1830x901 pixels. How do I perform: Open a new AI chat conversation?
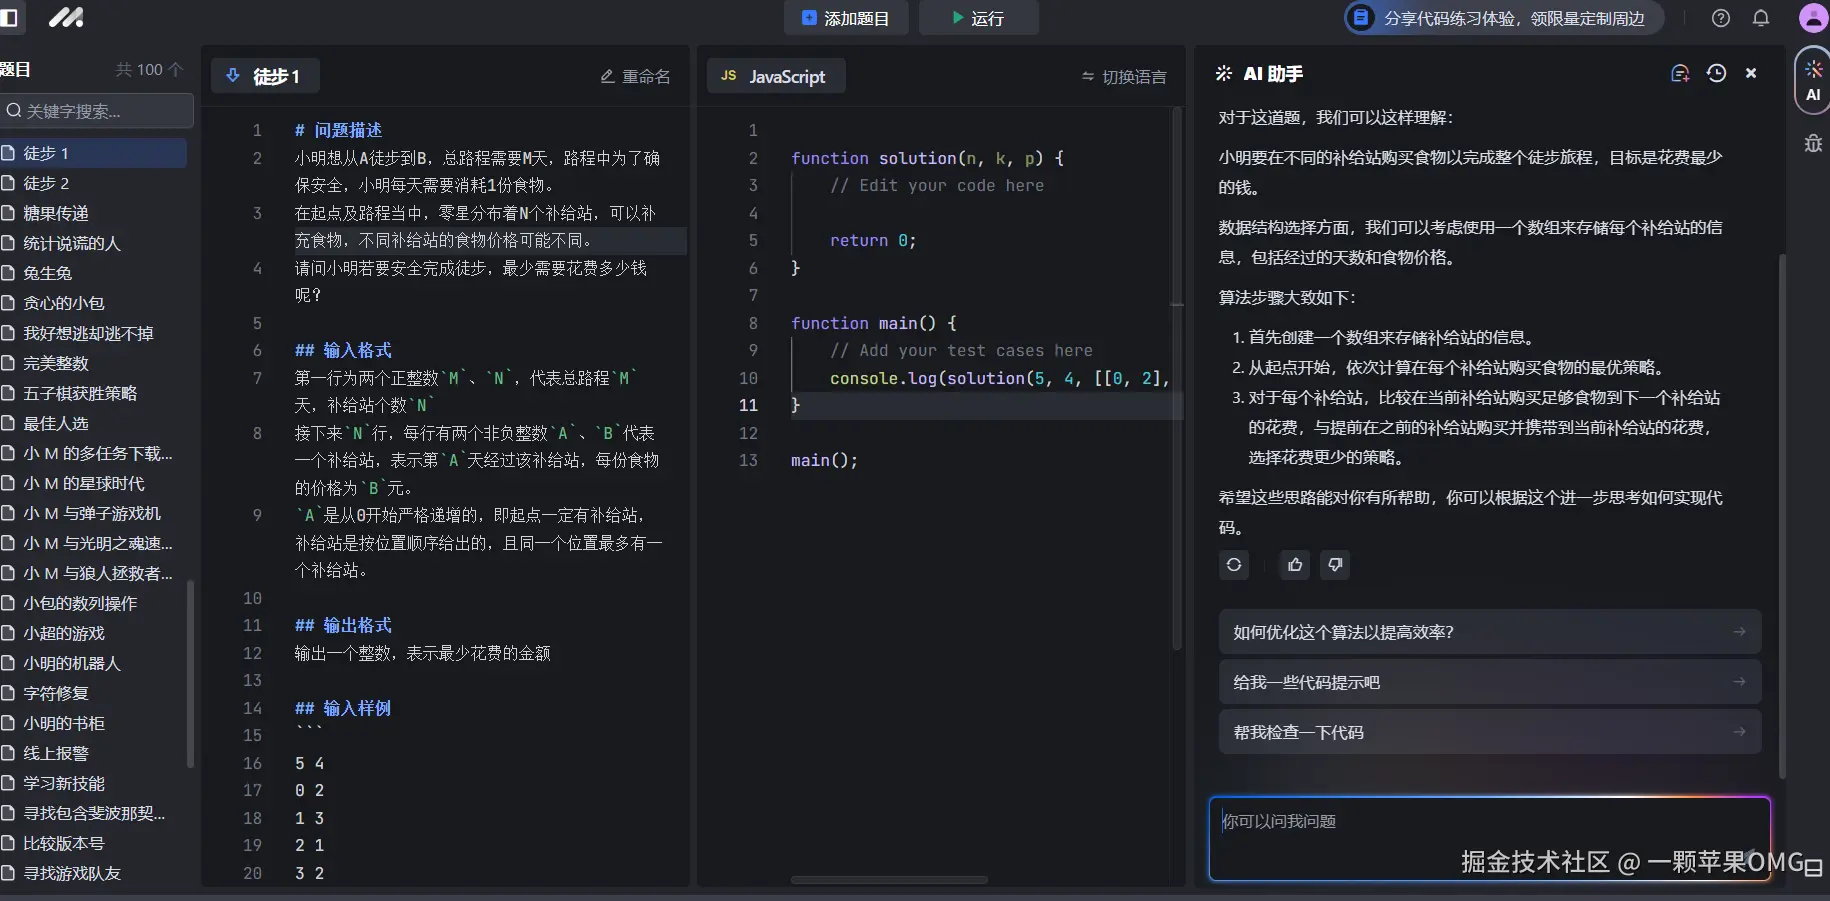click(x=1680, y=72)
